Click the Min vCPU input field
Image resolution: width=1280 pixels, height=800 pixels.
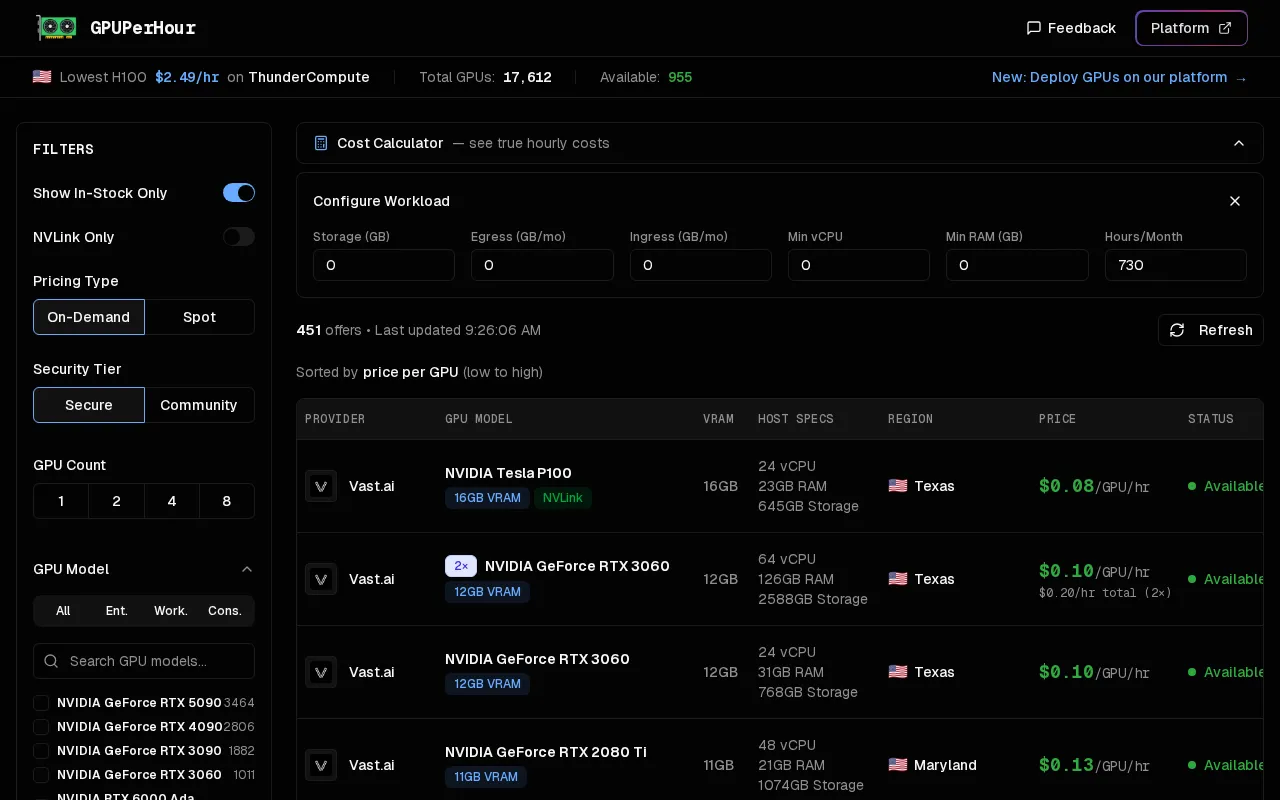coord(859,265)
